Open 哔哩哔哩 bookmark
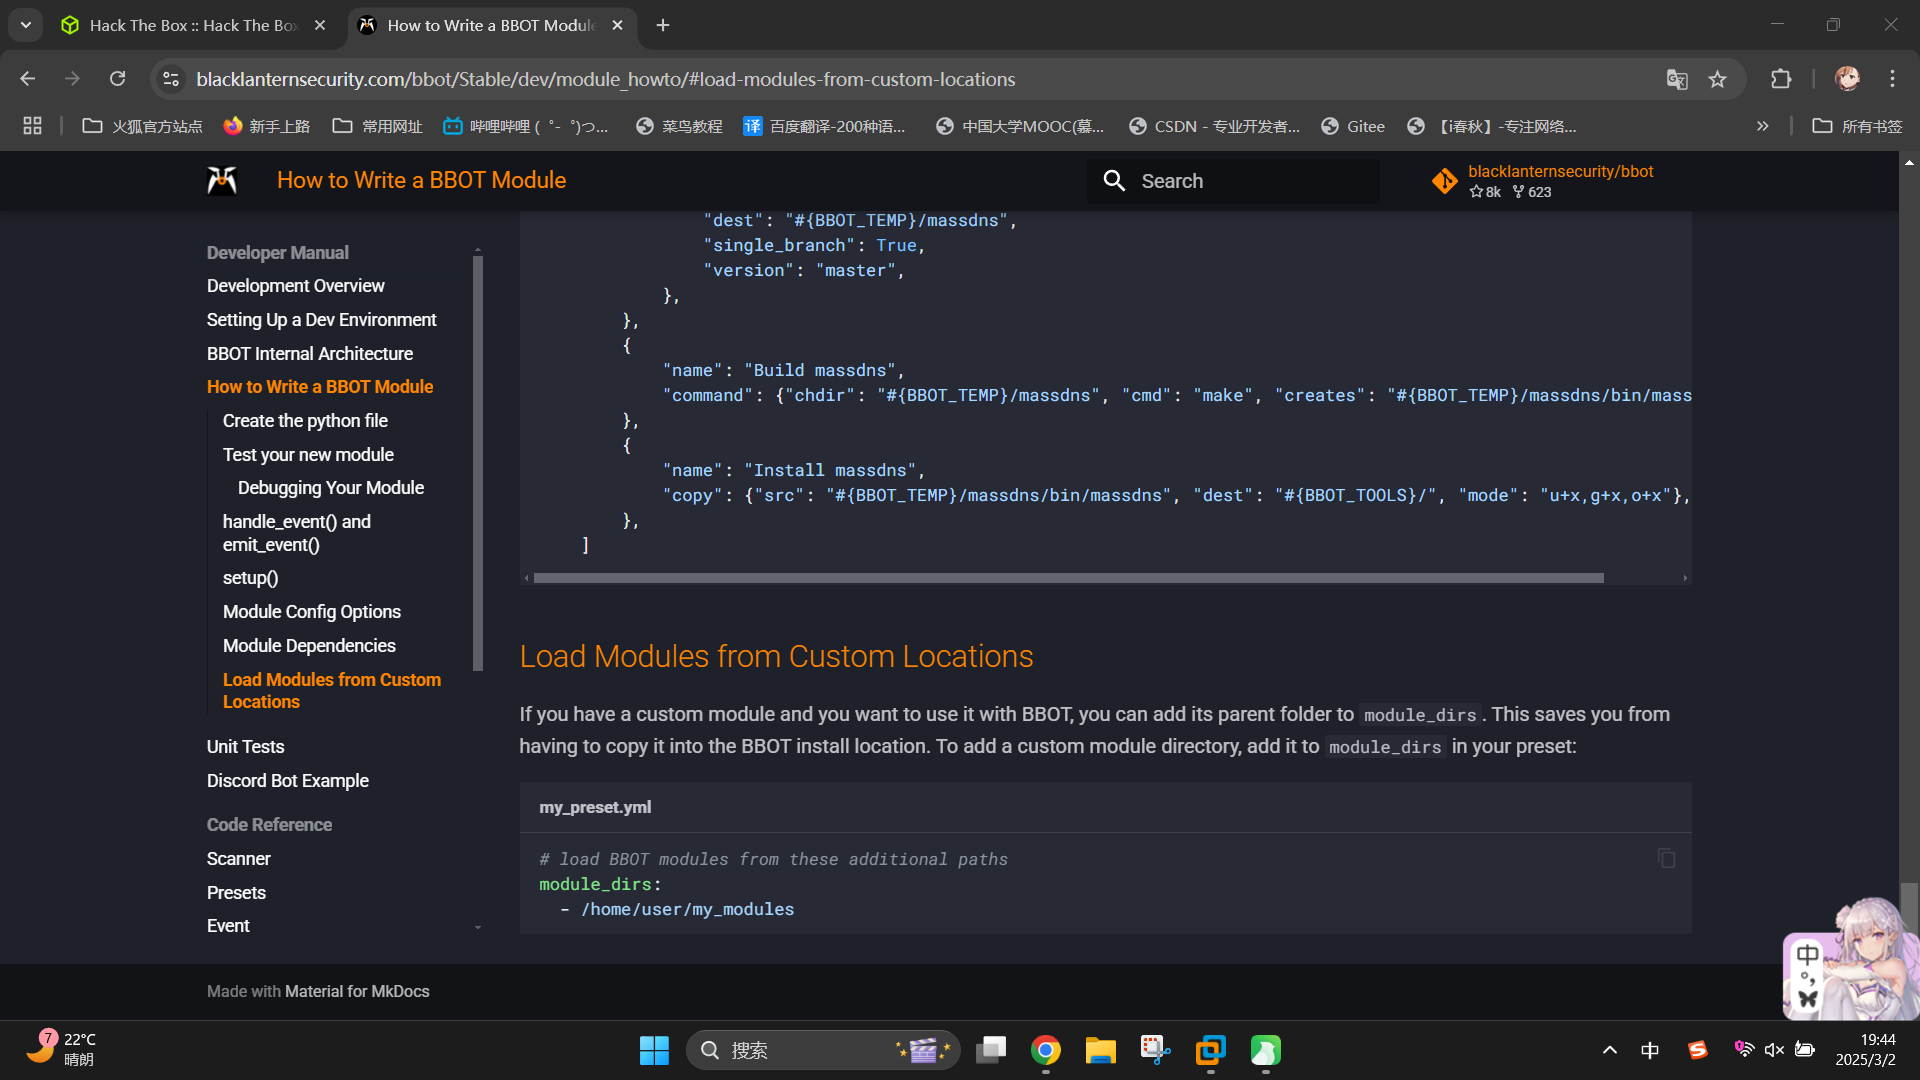The image size is (1920, 1080). 526,126
